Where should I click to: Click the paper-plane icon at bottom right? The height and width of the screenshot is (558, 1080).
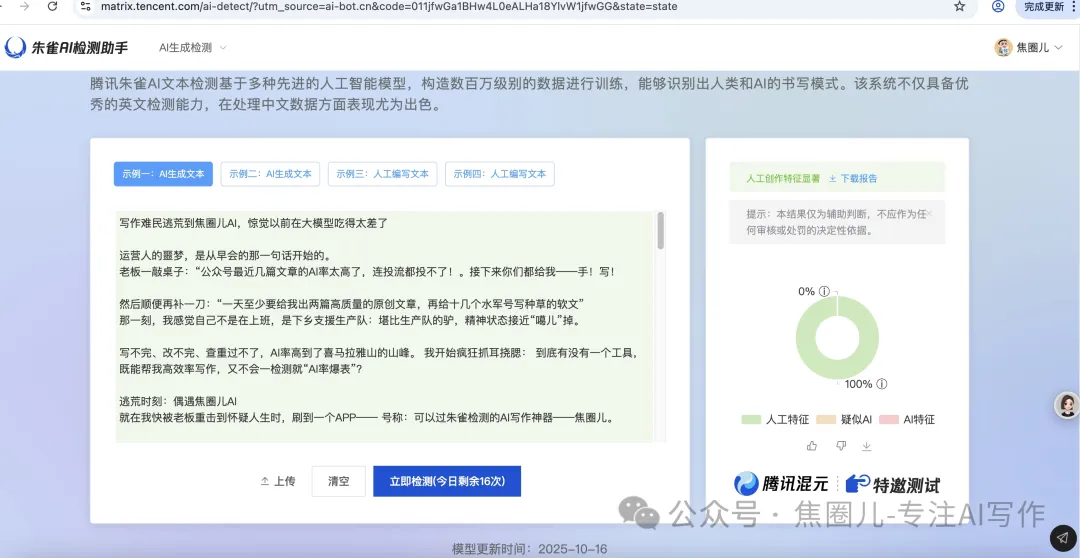tap(1063, 538)
